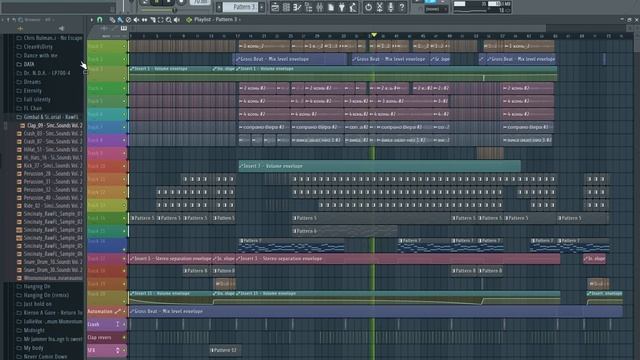The image size is (640, 360).
Task: Click the plugin picker plug icon
Action: pyautogui.click(x=342, y=7)
